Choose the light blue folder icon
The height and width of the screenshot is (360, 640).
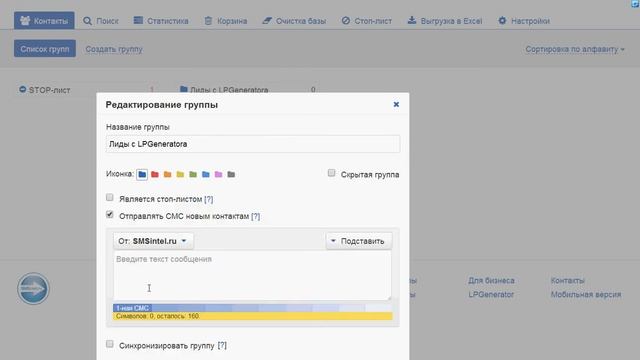pyautogui.click(x=206, y=175)
